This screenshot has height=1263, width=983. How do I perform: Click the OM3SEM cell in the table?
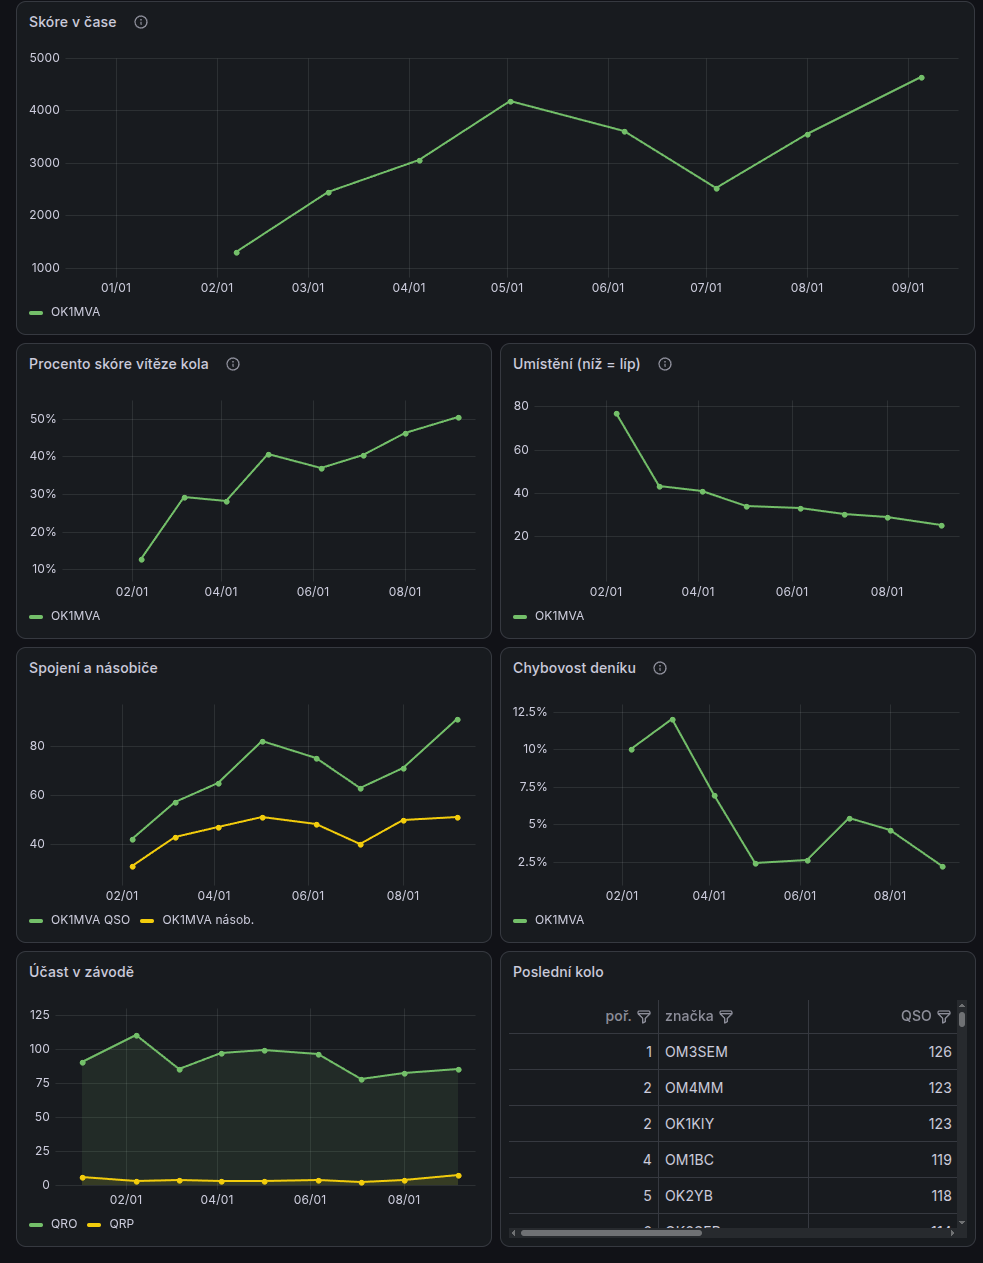(x=733, y=1052)
